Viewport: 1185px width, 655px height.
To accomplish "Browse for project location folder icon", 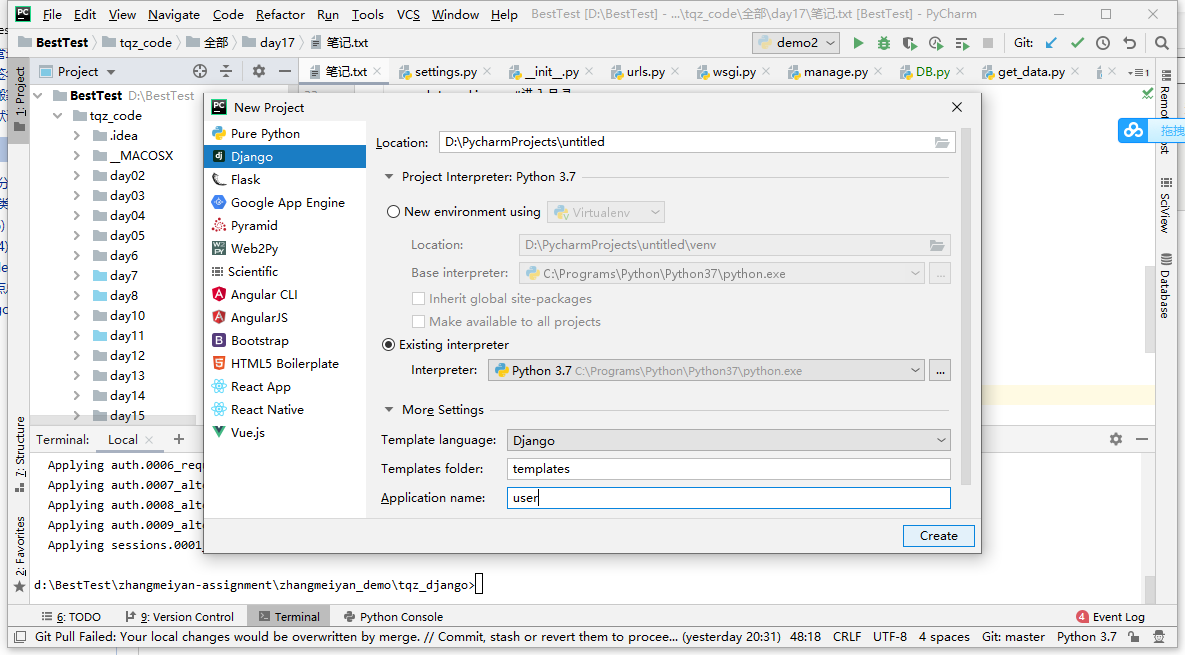I will (942, 142).
